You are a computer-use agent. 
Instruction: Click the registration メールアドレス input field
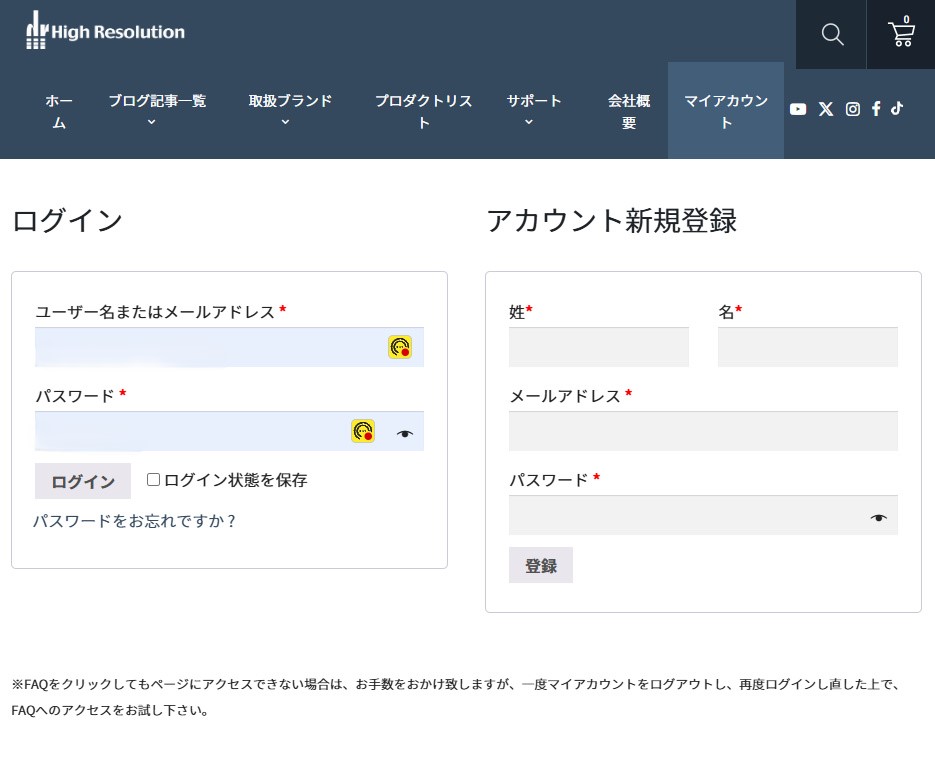click(x=703, y=431)
